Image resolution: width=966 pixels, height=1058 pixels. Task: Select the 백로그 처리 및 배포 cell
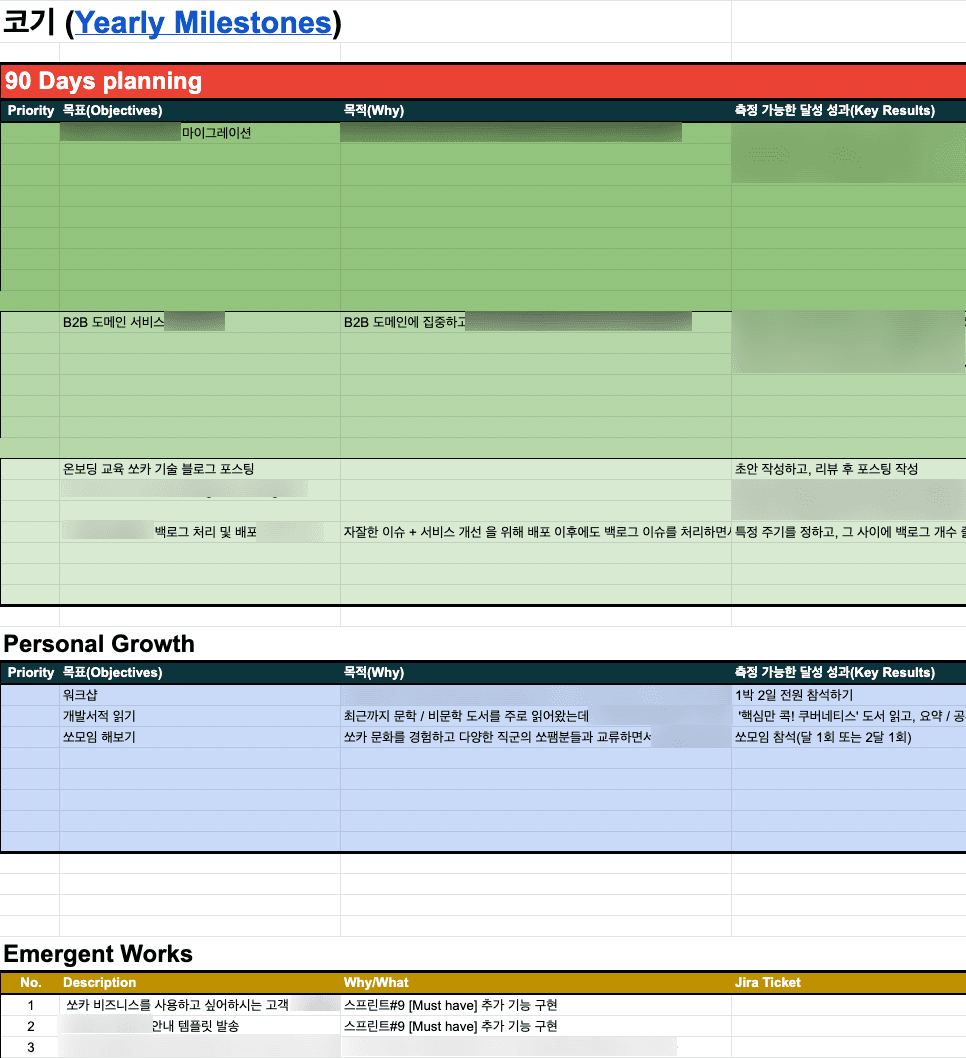[200, 532]
